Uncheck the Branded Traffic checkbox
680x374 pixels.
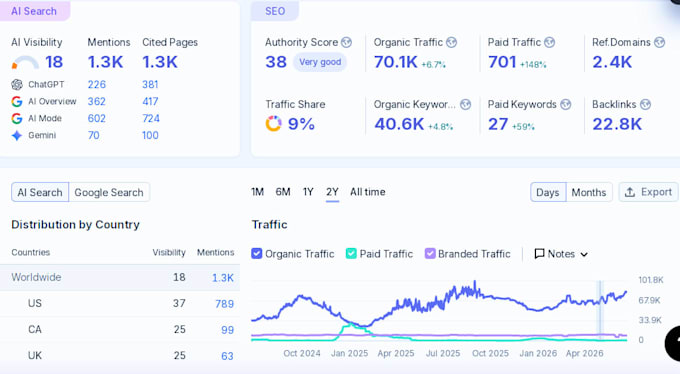[x=430, y=253]
